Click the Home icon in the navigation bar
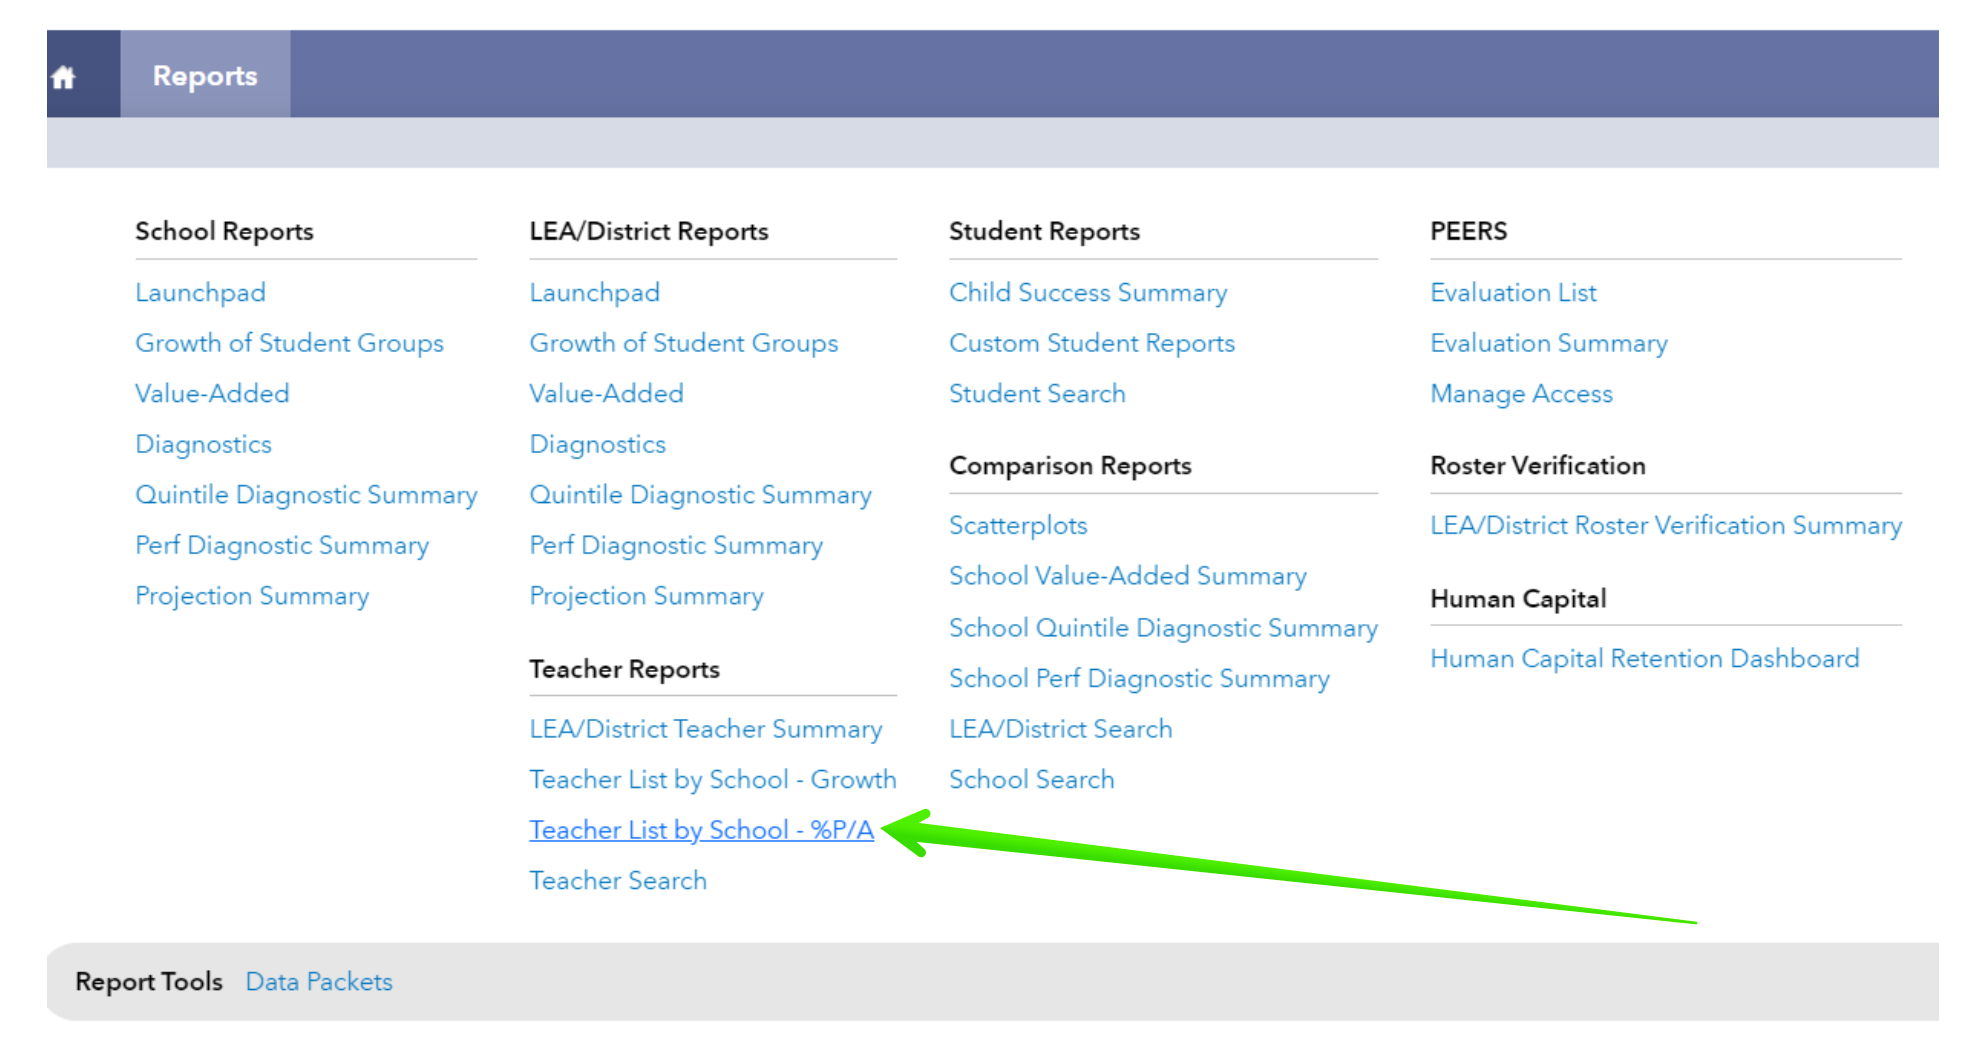Screen dimensions: 1978x1048 pos(64,77)
